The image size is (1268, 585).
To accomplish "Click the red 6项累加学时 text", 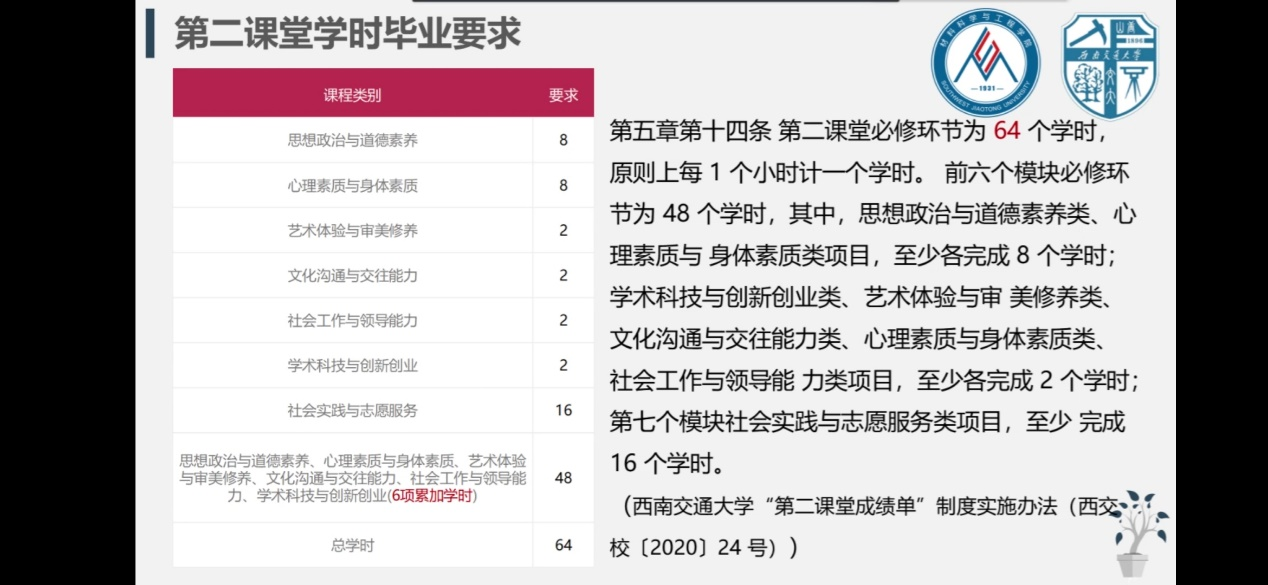I will pyautogui.click(x=433, y=495).
